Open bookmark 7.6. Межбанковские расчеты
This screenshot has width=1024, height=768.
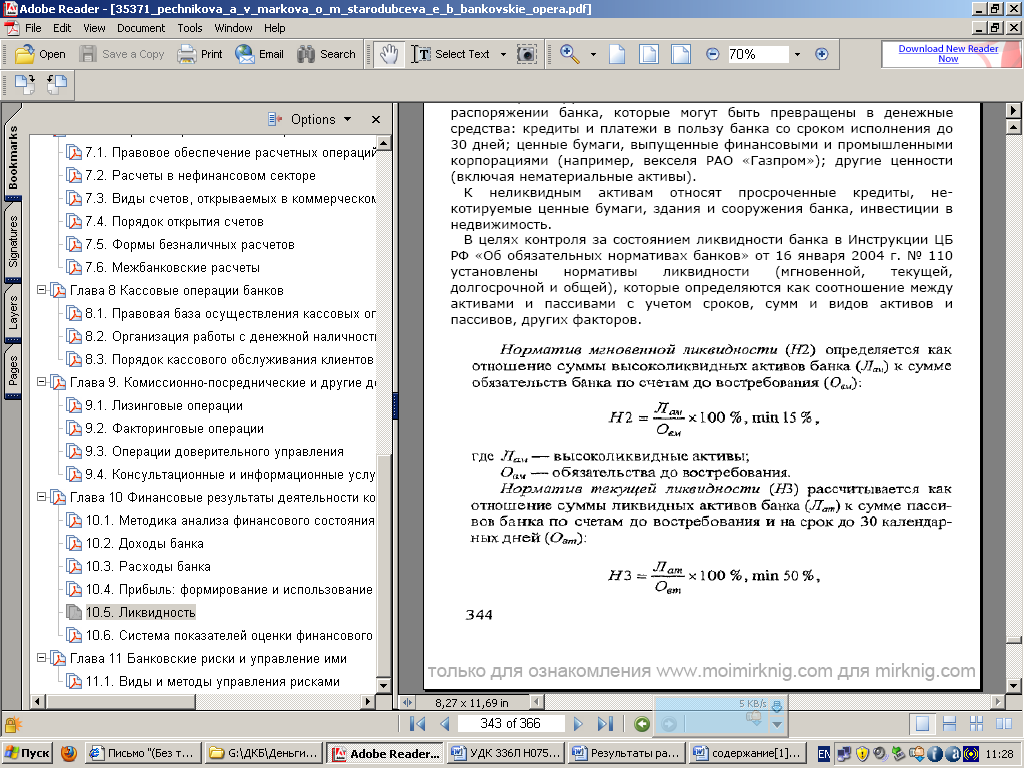172,268
